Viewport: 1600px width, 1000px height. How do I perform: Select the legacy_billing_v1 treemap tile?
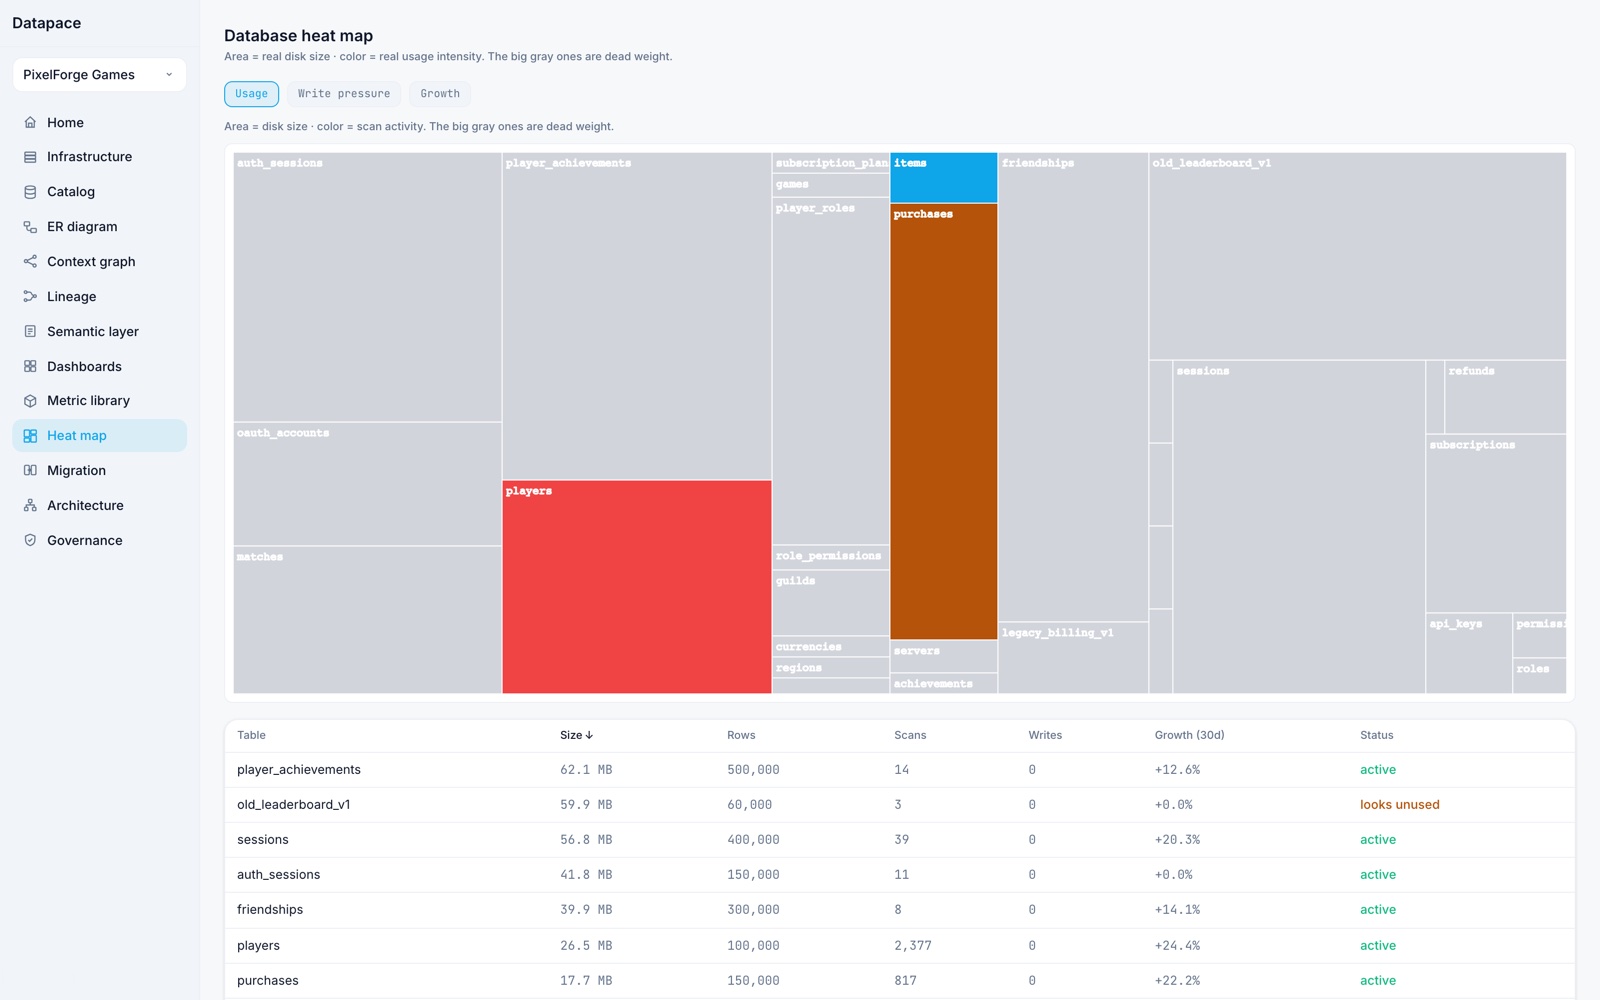pos(1073,658)
